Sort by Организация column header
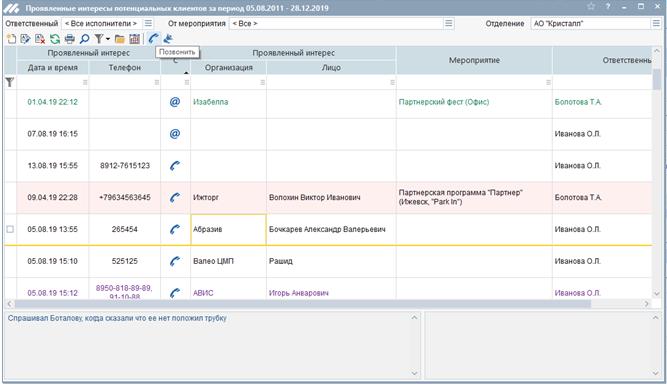667x385 pixels. [228, 68]
